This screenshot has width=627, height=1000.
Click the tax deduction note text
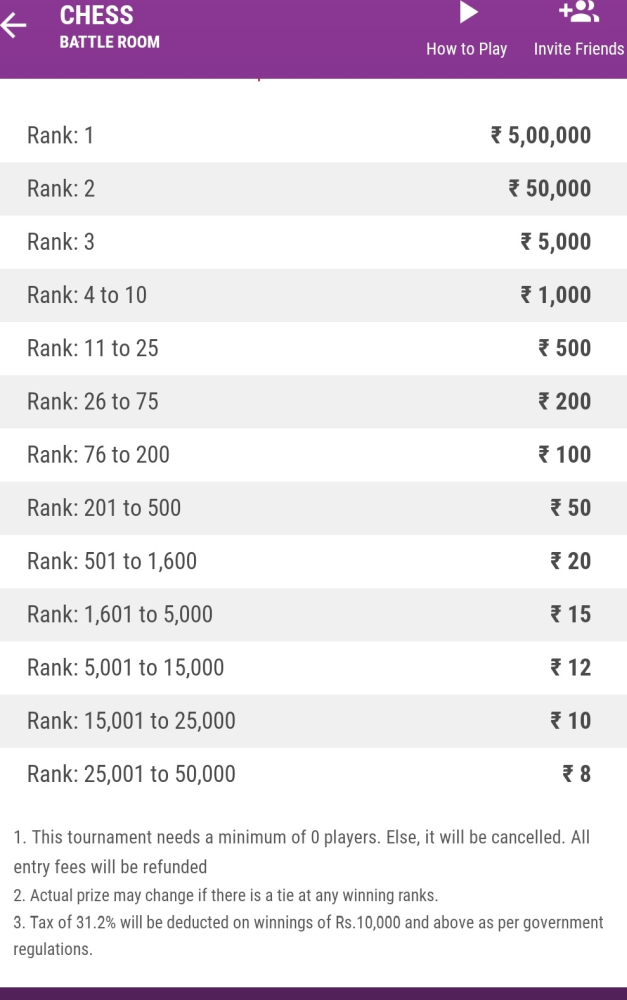(308, 935)
